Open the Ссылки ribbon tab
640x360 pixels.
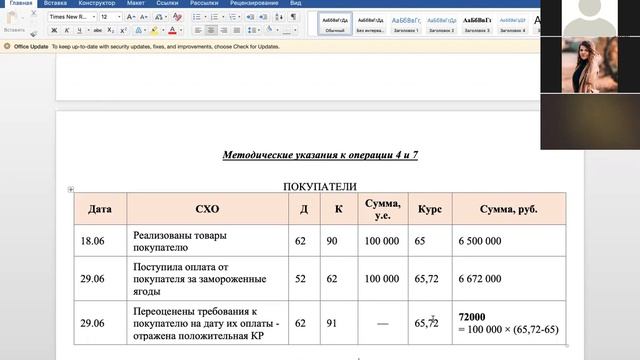(x=167, y=3)
